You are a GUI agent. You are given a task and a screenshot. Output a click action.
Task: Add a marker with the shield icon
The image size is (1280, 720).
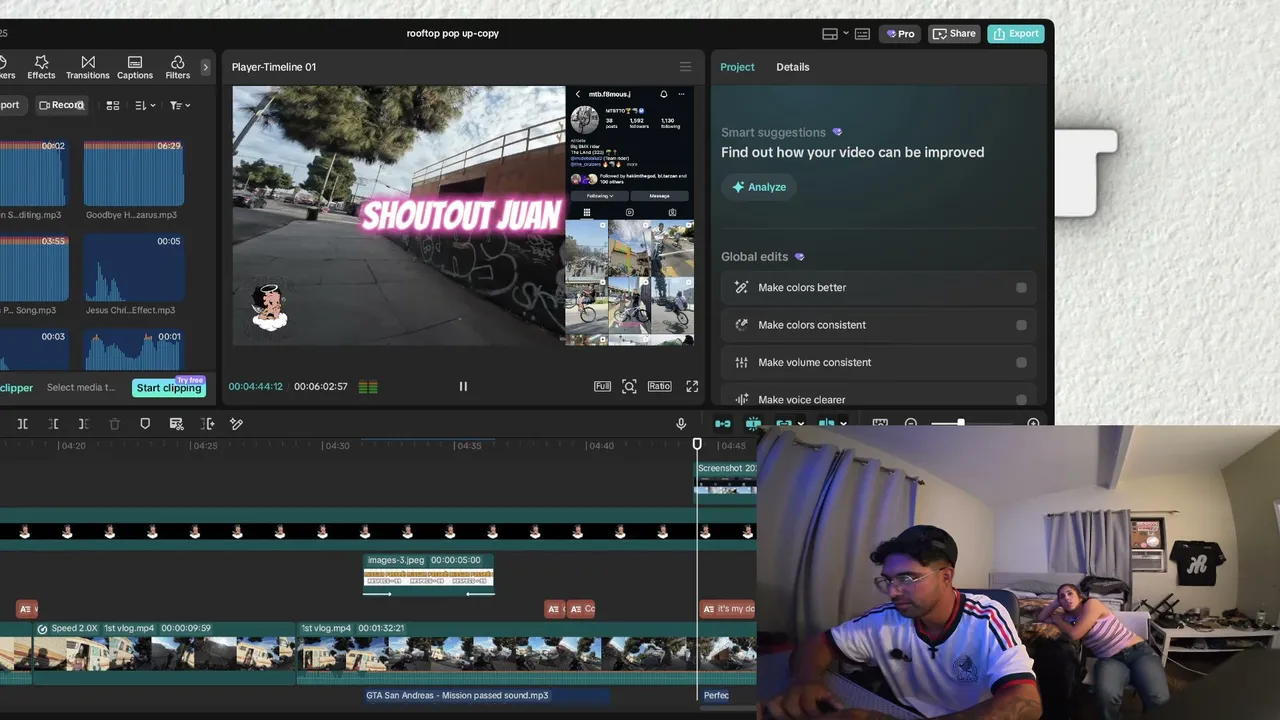[145, 424]
